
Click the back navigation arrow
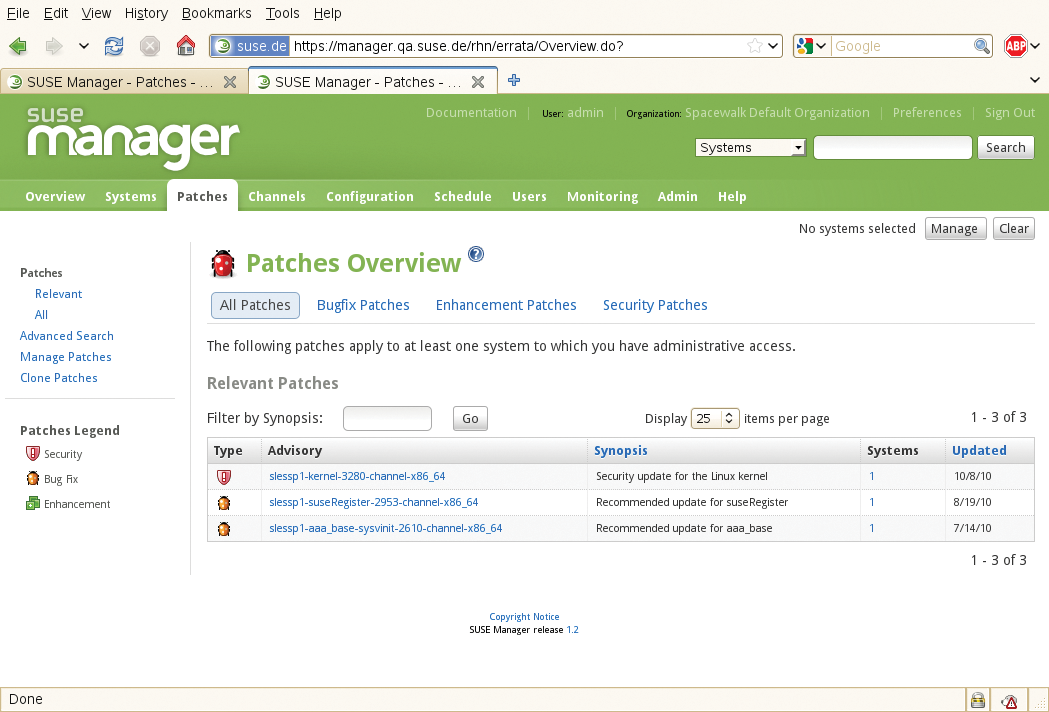pos(17,45)
